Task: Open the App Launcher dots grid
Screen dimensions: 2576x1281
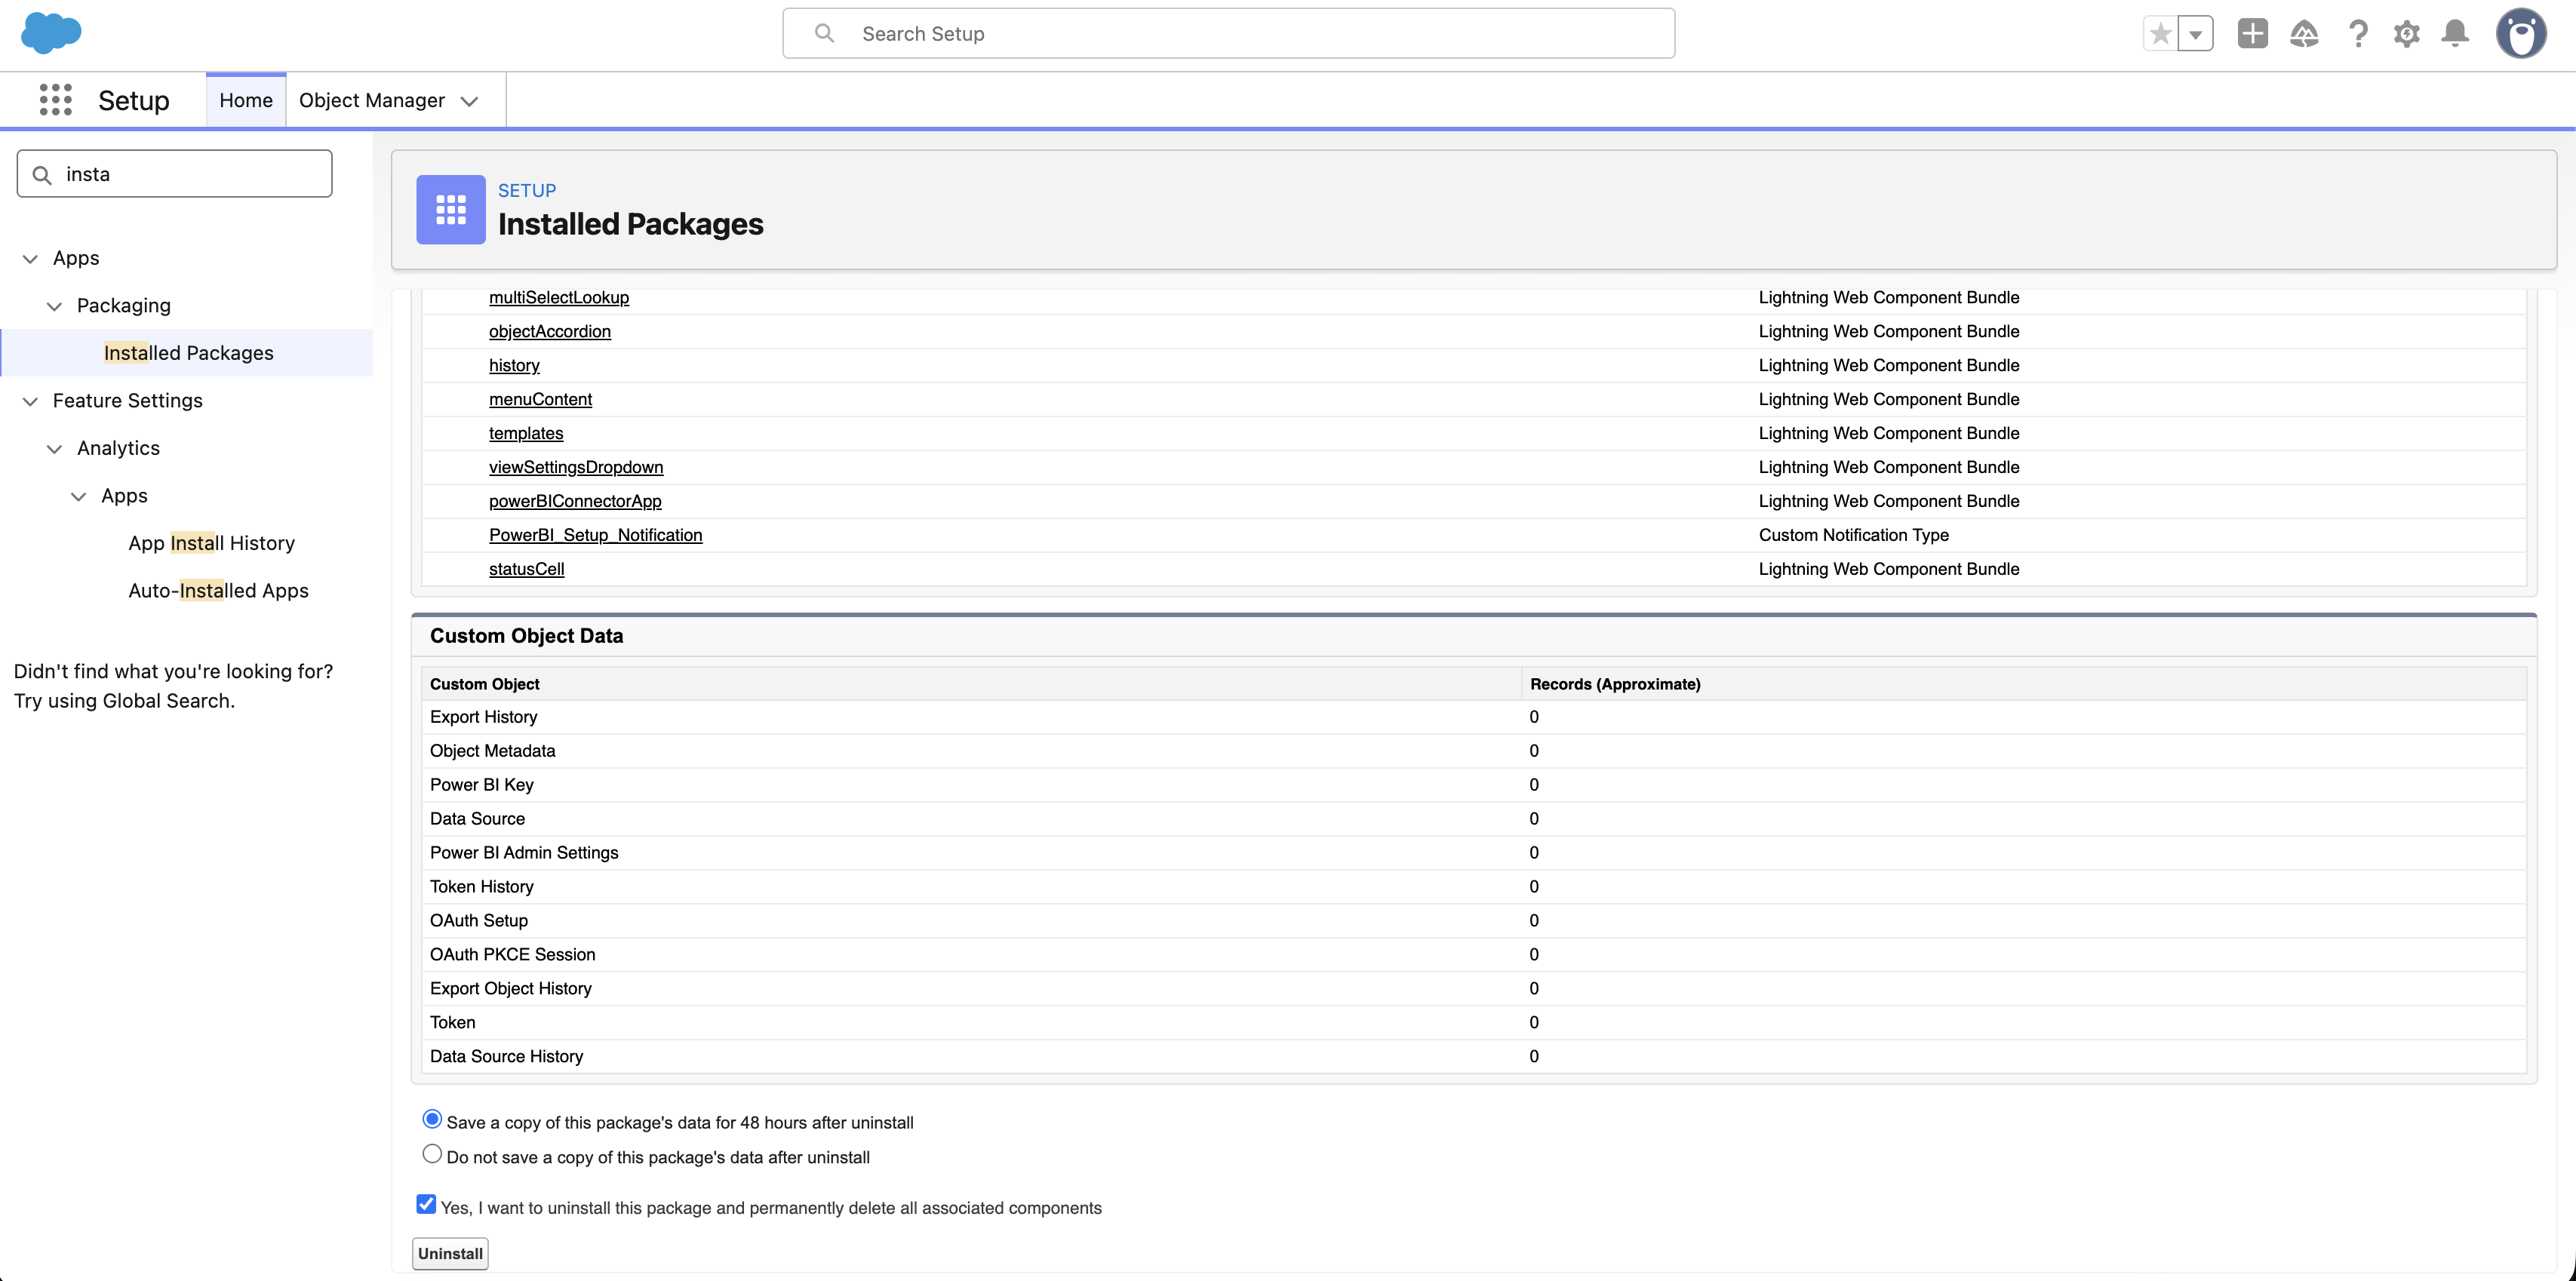Action: pos(56,100)
